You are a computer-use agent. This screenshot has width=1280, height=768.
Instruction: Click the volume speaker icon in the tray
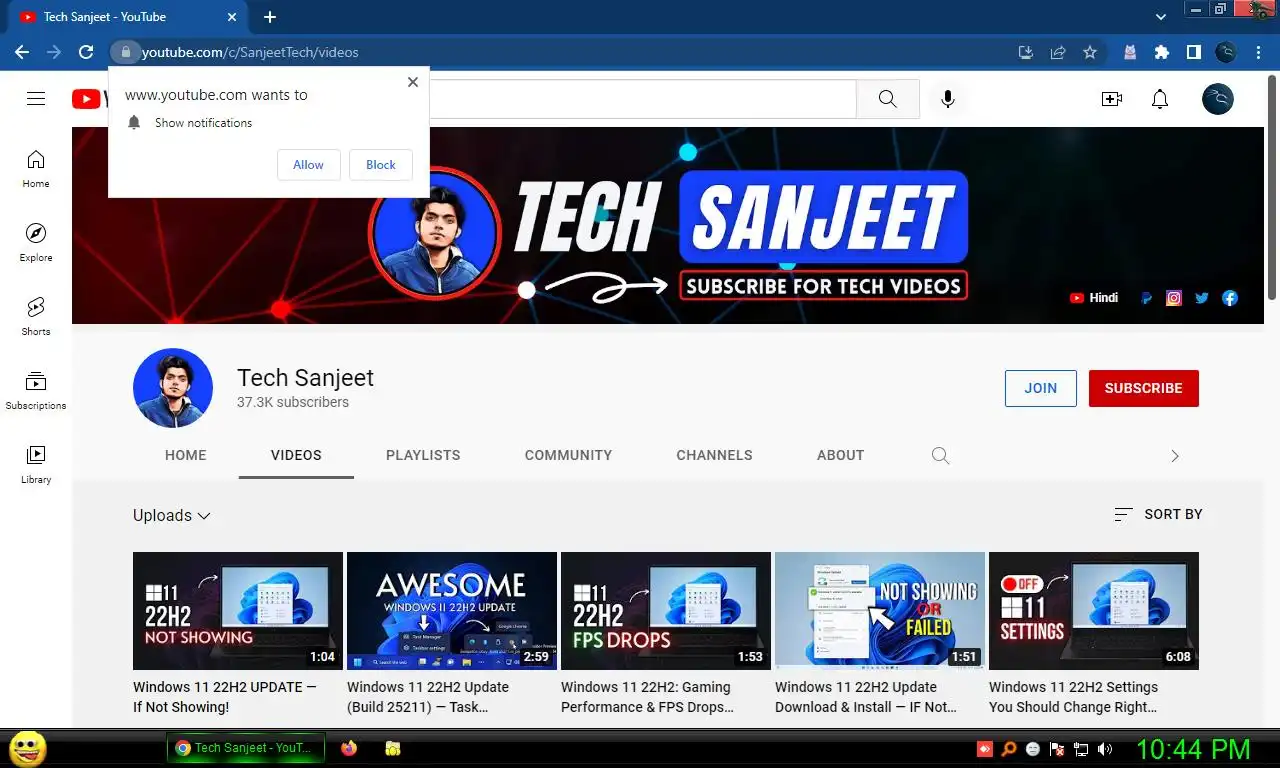[1105, 749]
